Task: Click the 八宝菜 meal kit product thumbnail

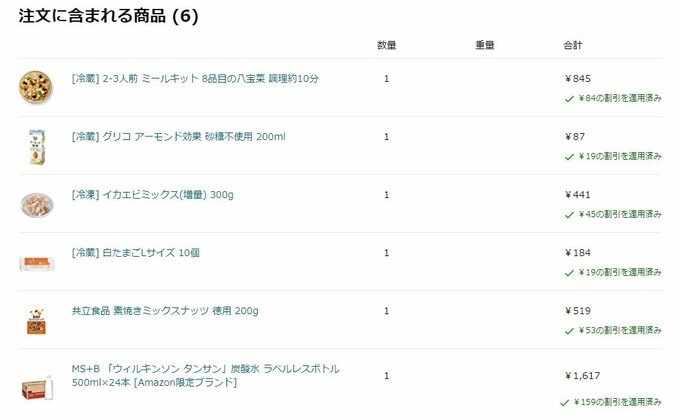Action: coord(34,87)
